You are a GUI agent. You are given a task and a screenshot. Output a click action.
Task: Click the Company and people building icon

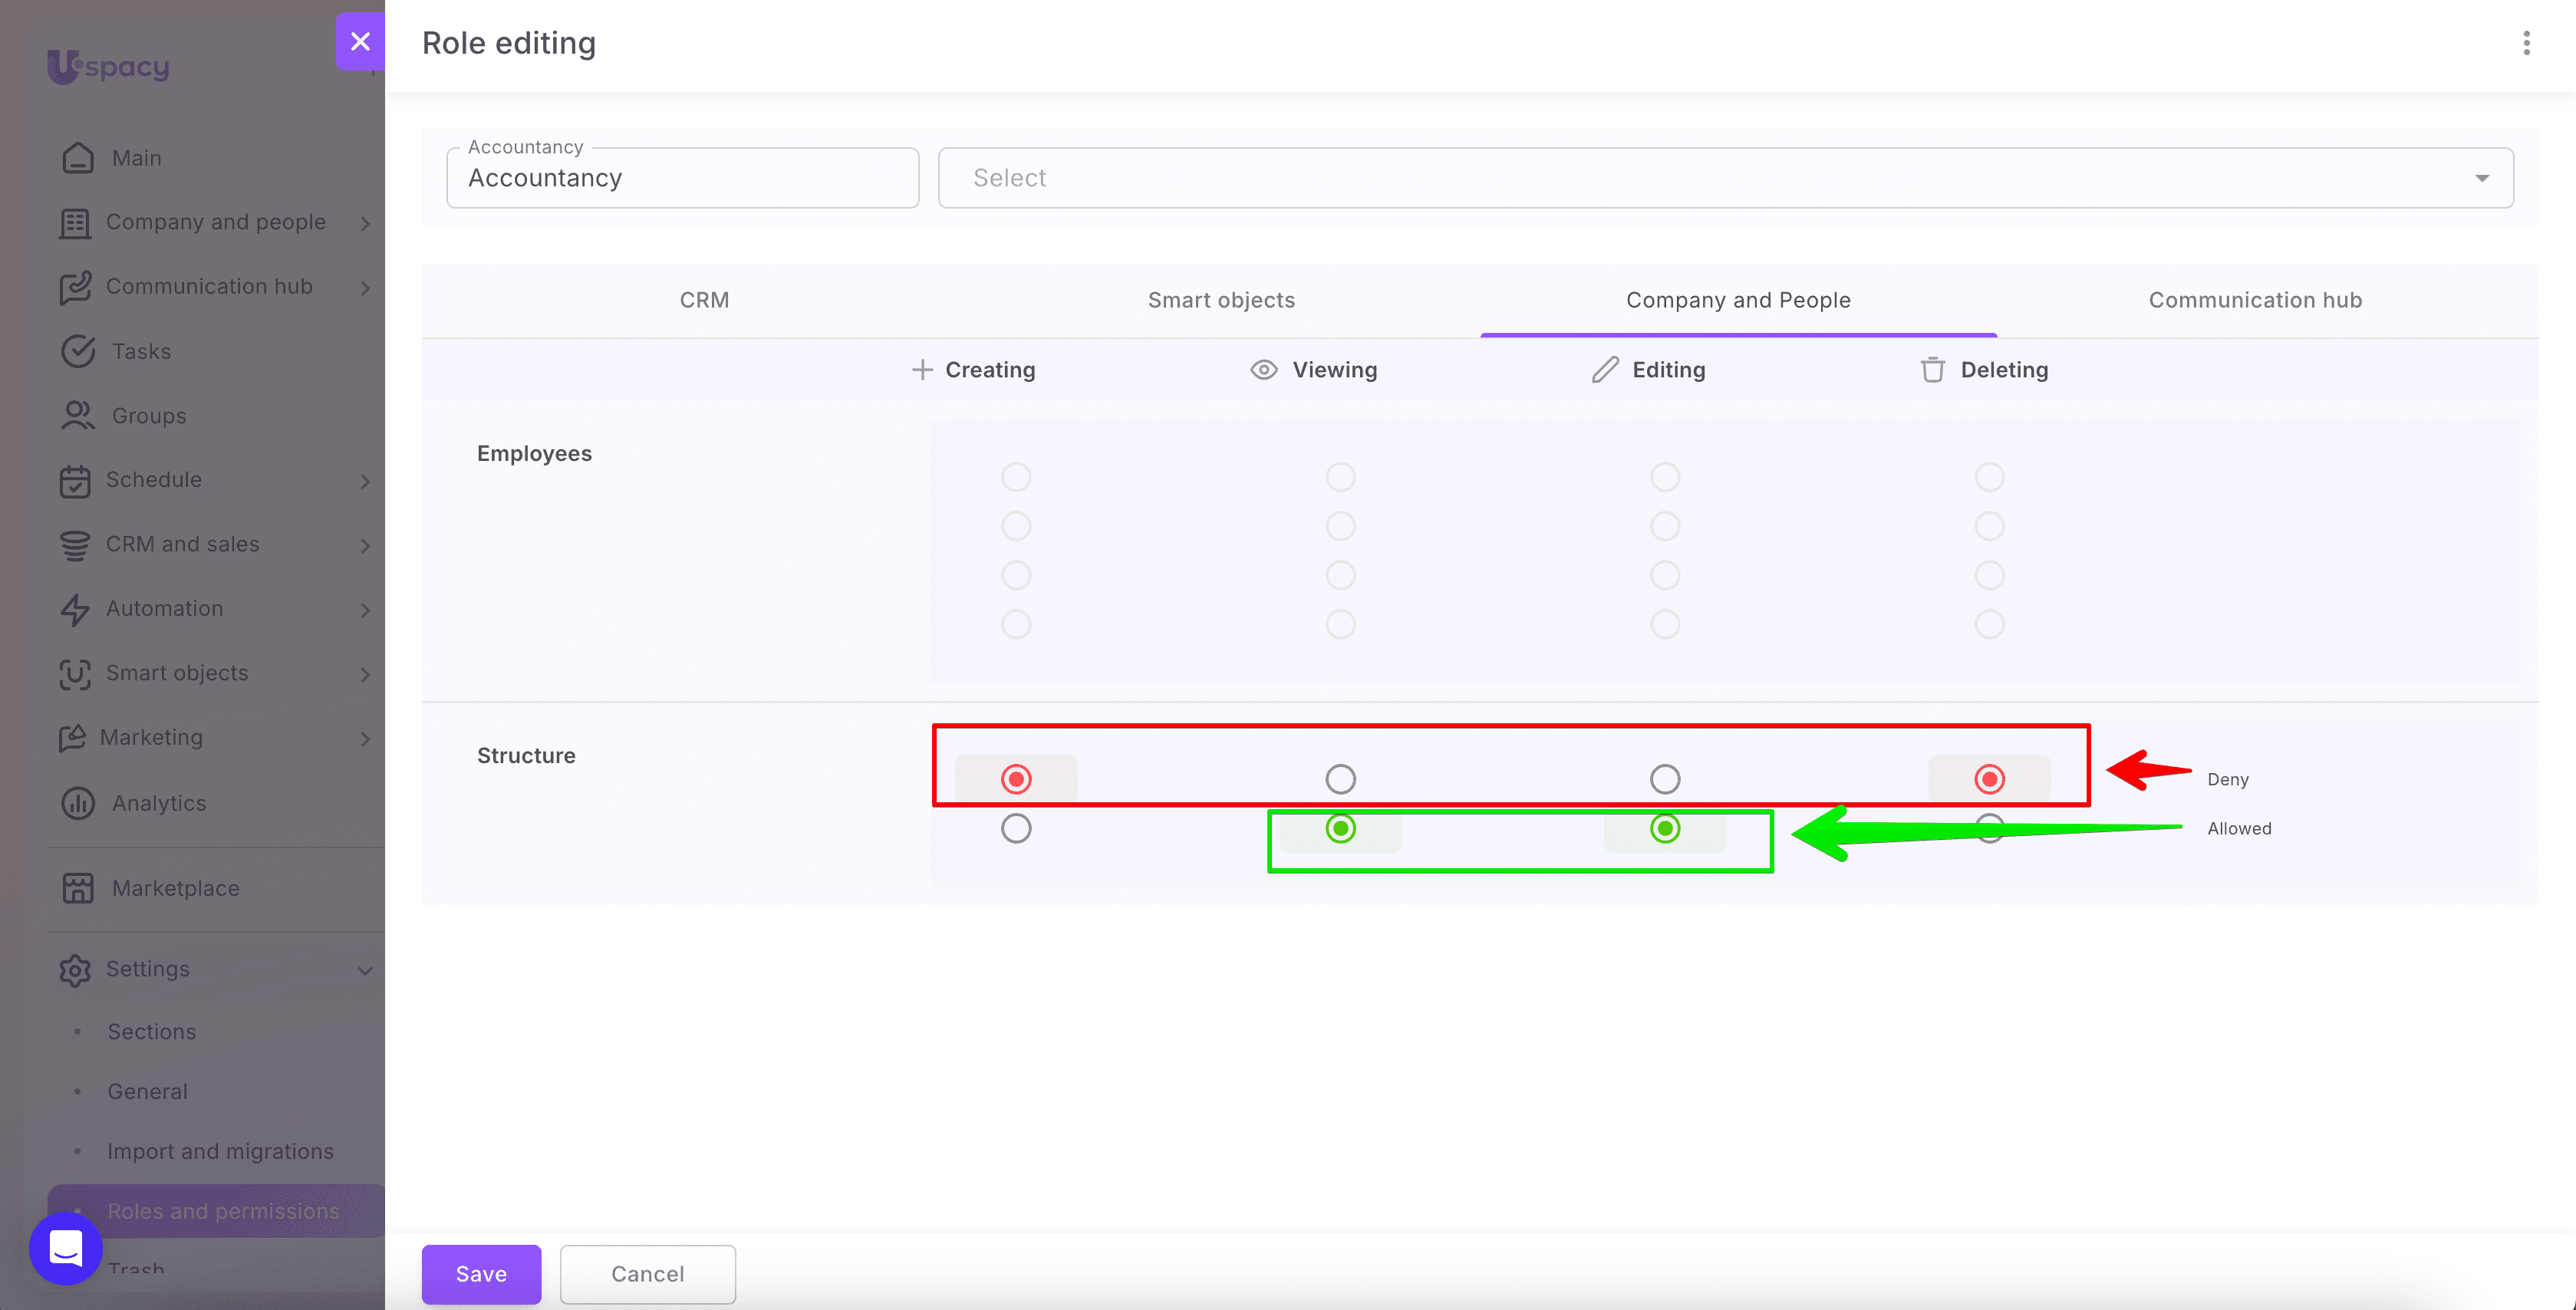point(75,223)
